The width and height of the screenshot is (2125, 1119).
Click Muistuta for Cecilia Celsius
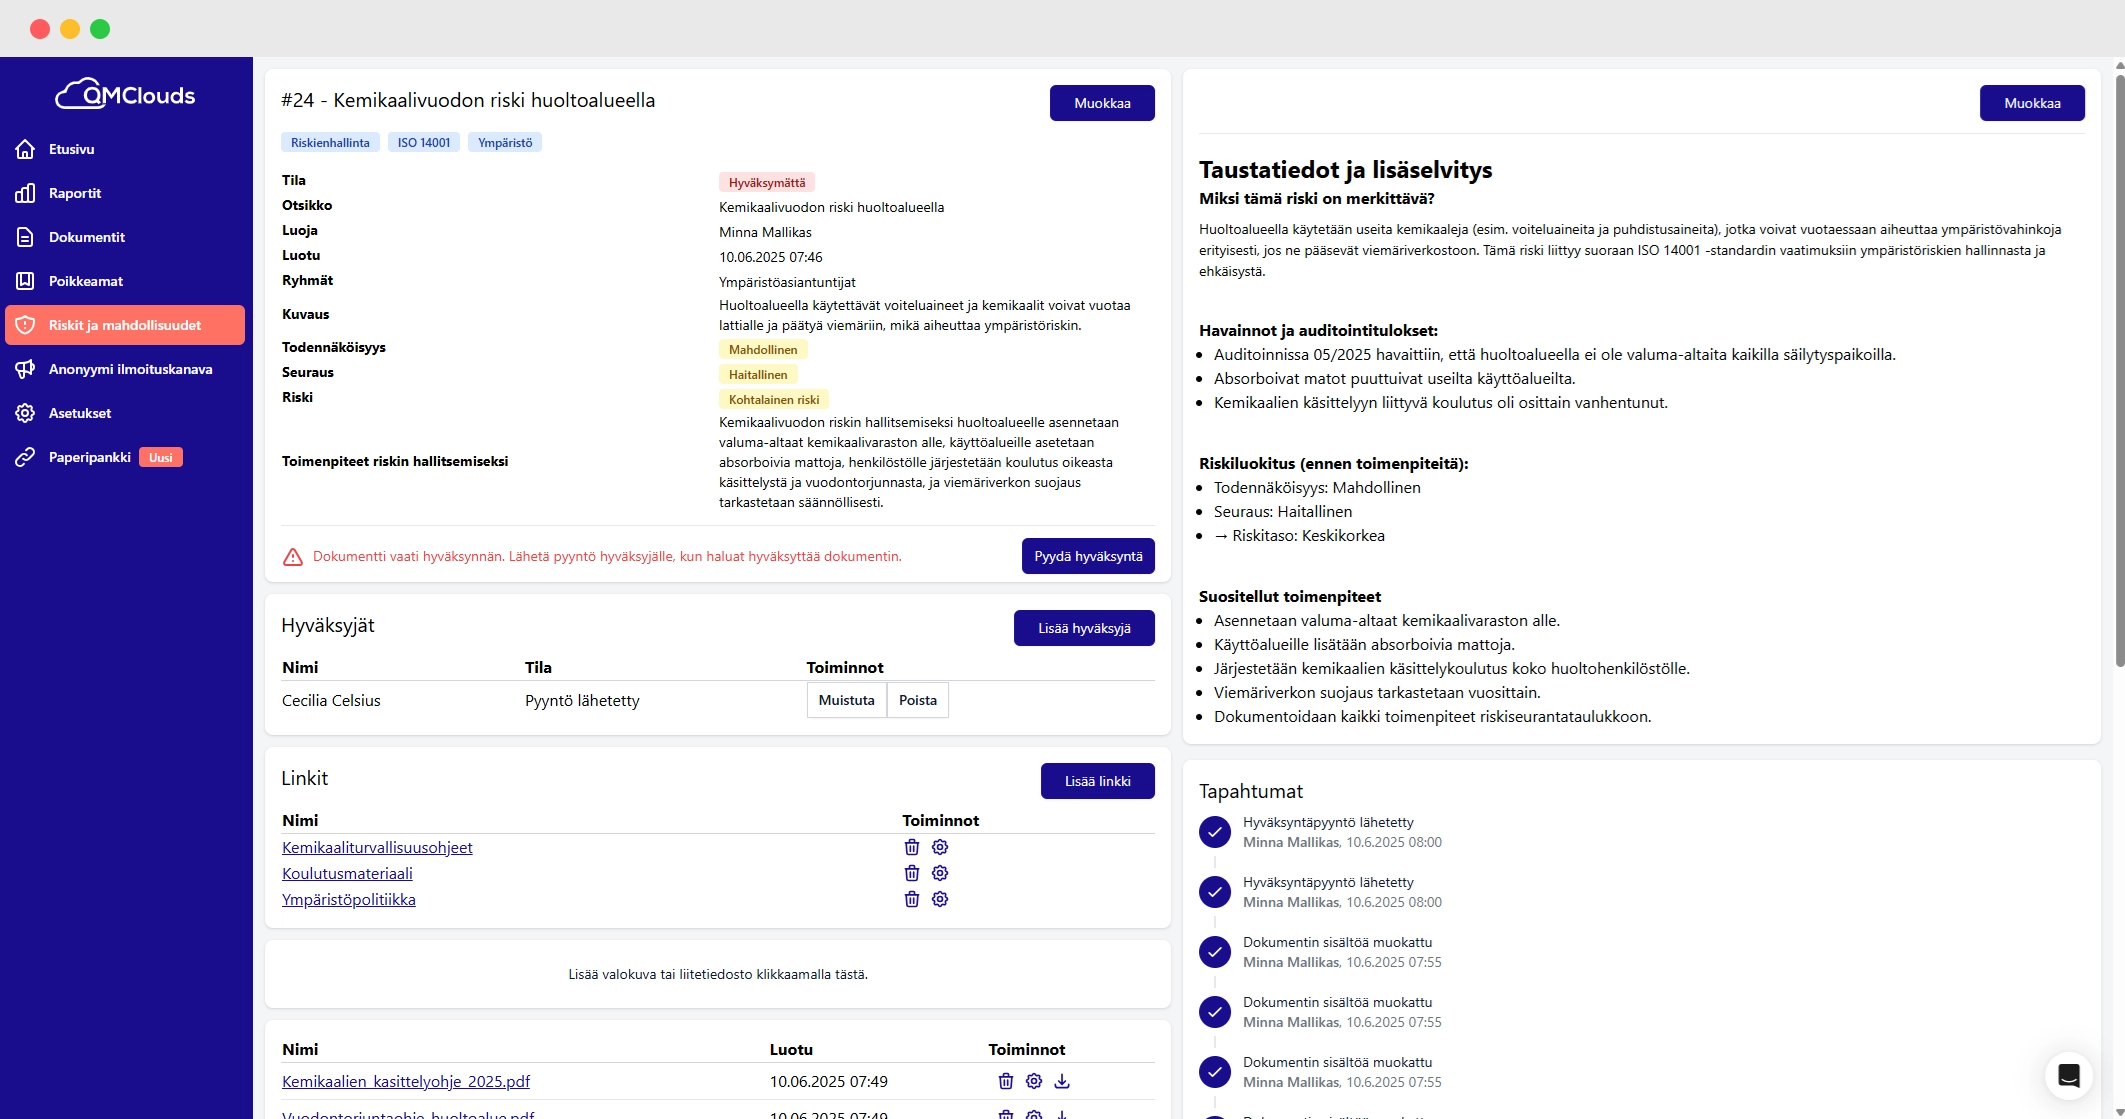847,700
